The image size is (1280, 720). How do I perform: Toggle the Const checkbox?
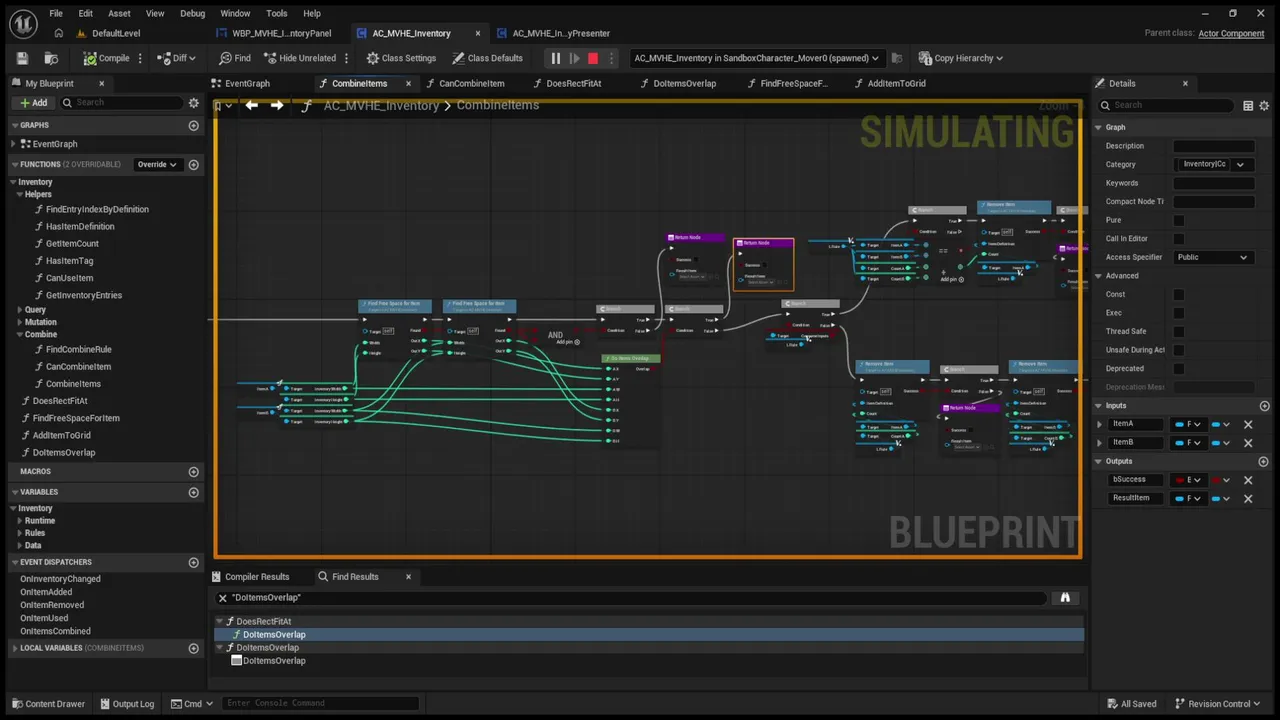click(x=1178, y=294)
